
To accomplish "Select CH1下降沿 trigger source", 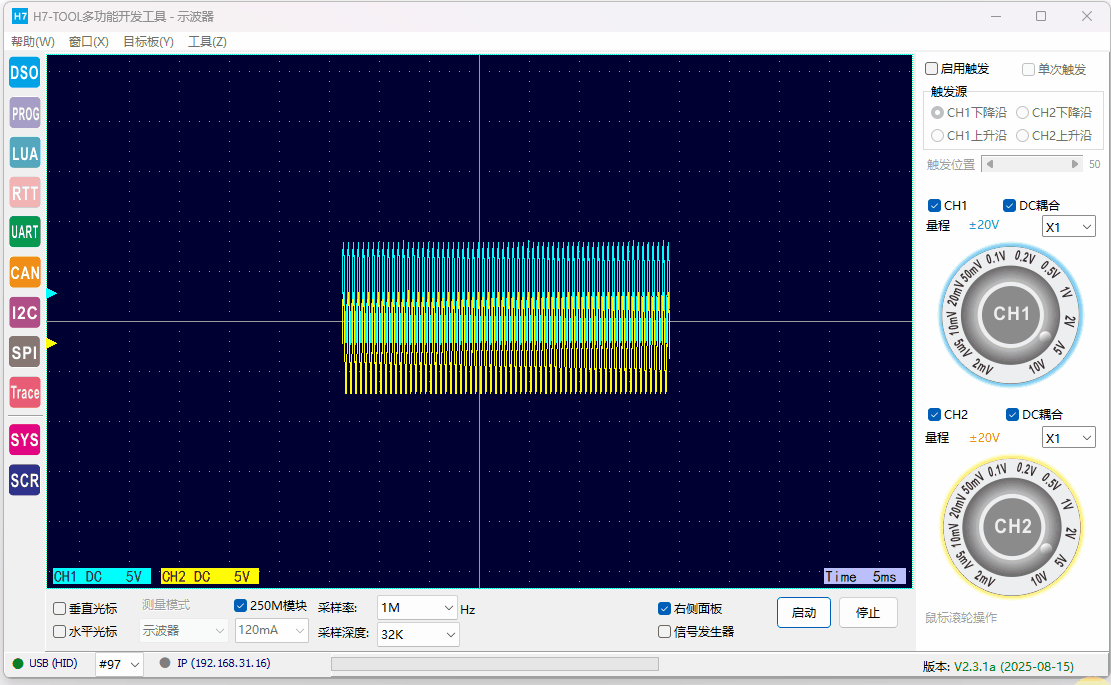I will pos(937,113).
